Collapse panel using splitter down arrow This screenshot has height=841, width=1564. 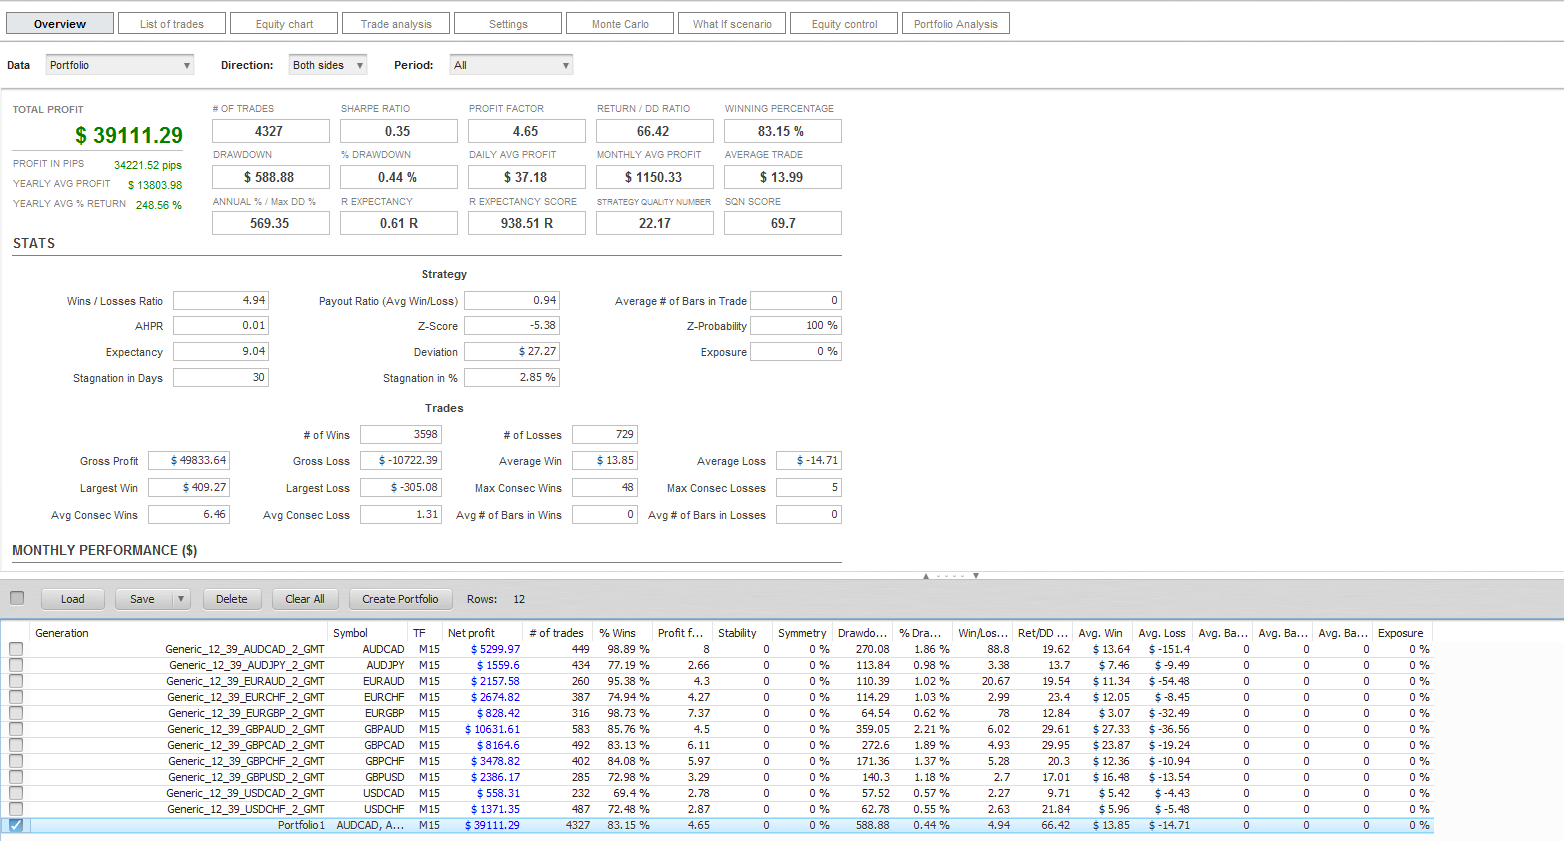click(x=976, y=576)
